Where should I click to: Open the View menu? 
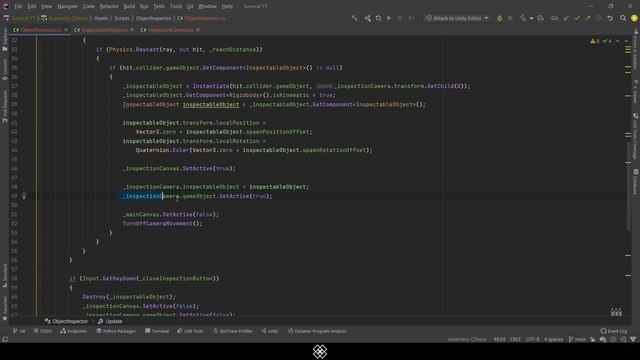47,7
